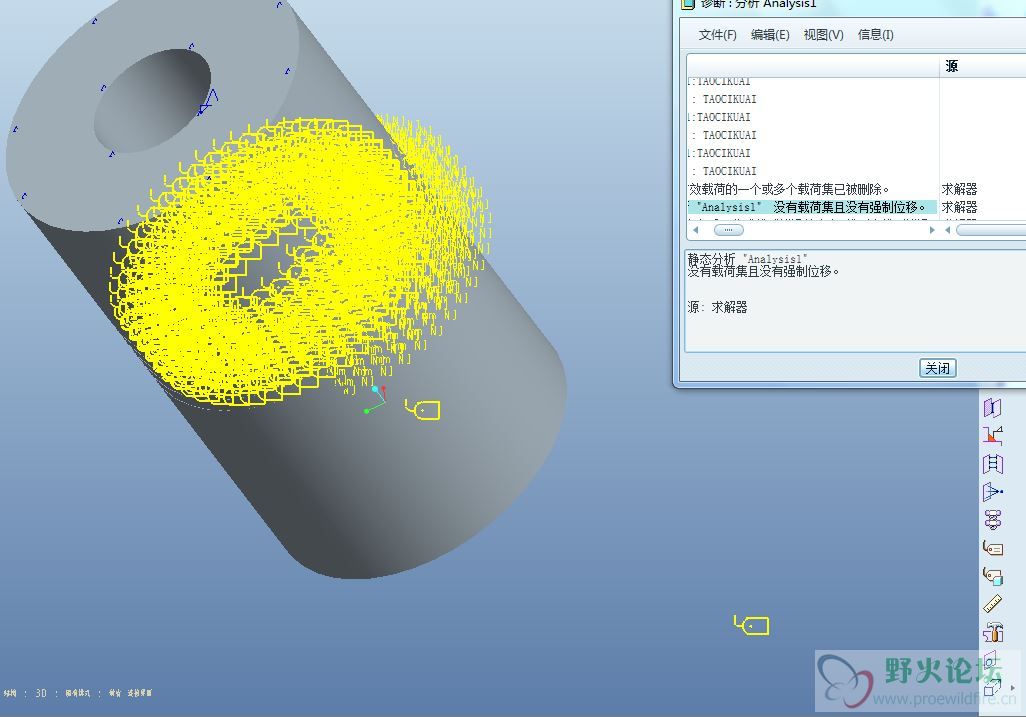
Task: Click the diagnostics dialog title icon
Action: pos(688,4)
